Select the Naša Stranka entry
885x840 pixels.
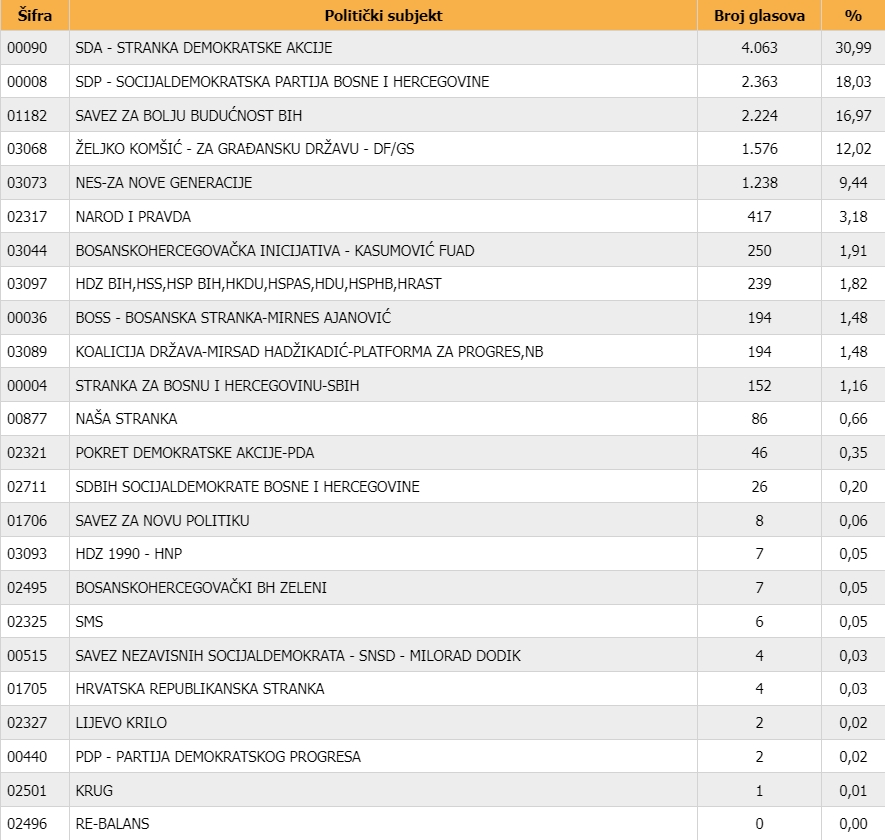(x=126, y=419)
